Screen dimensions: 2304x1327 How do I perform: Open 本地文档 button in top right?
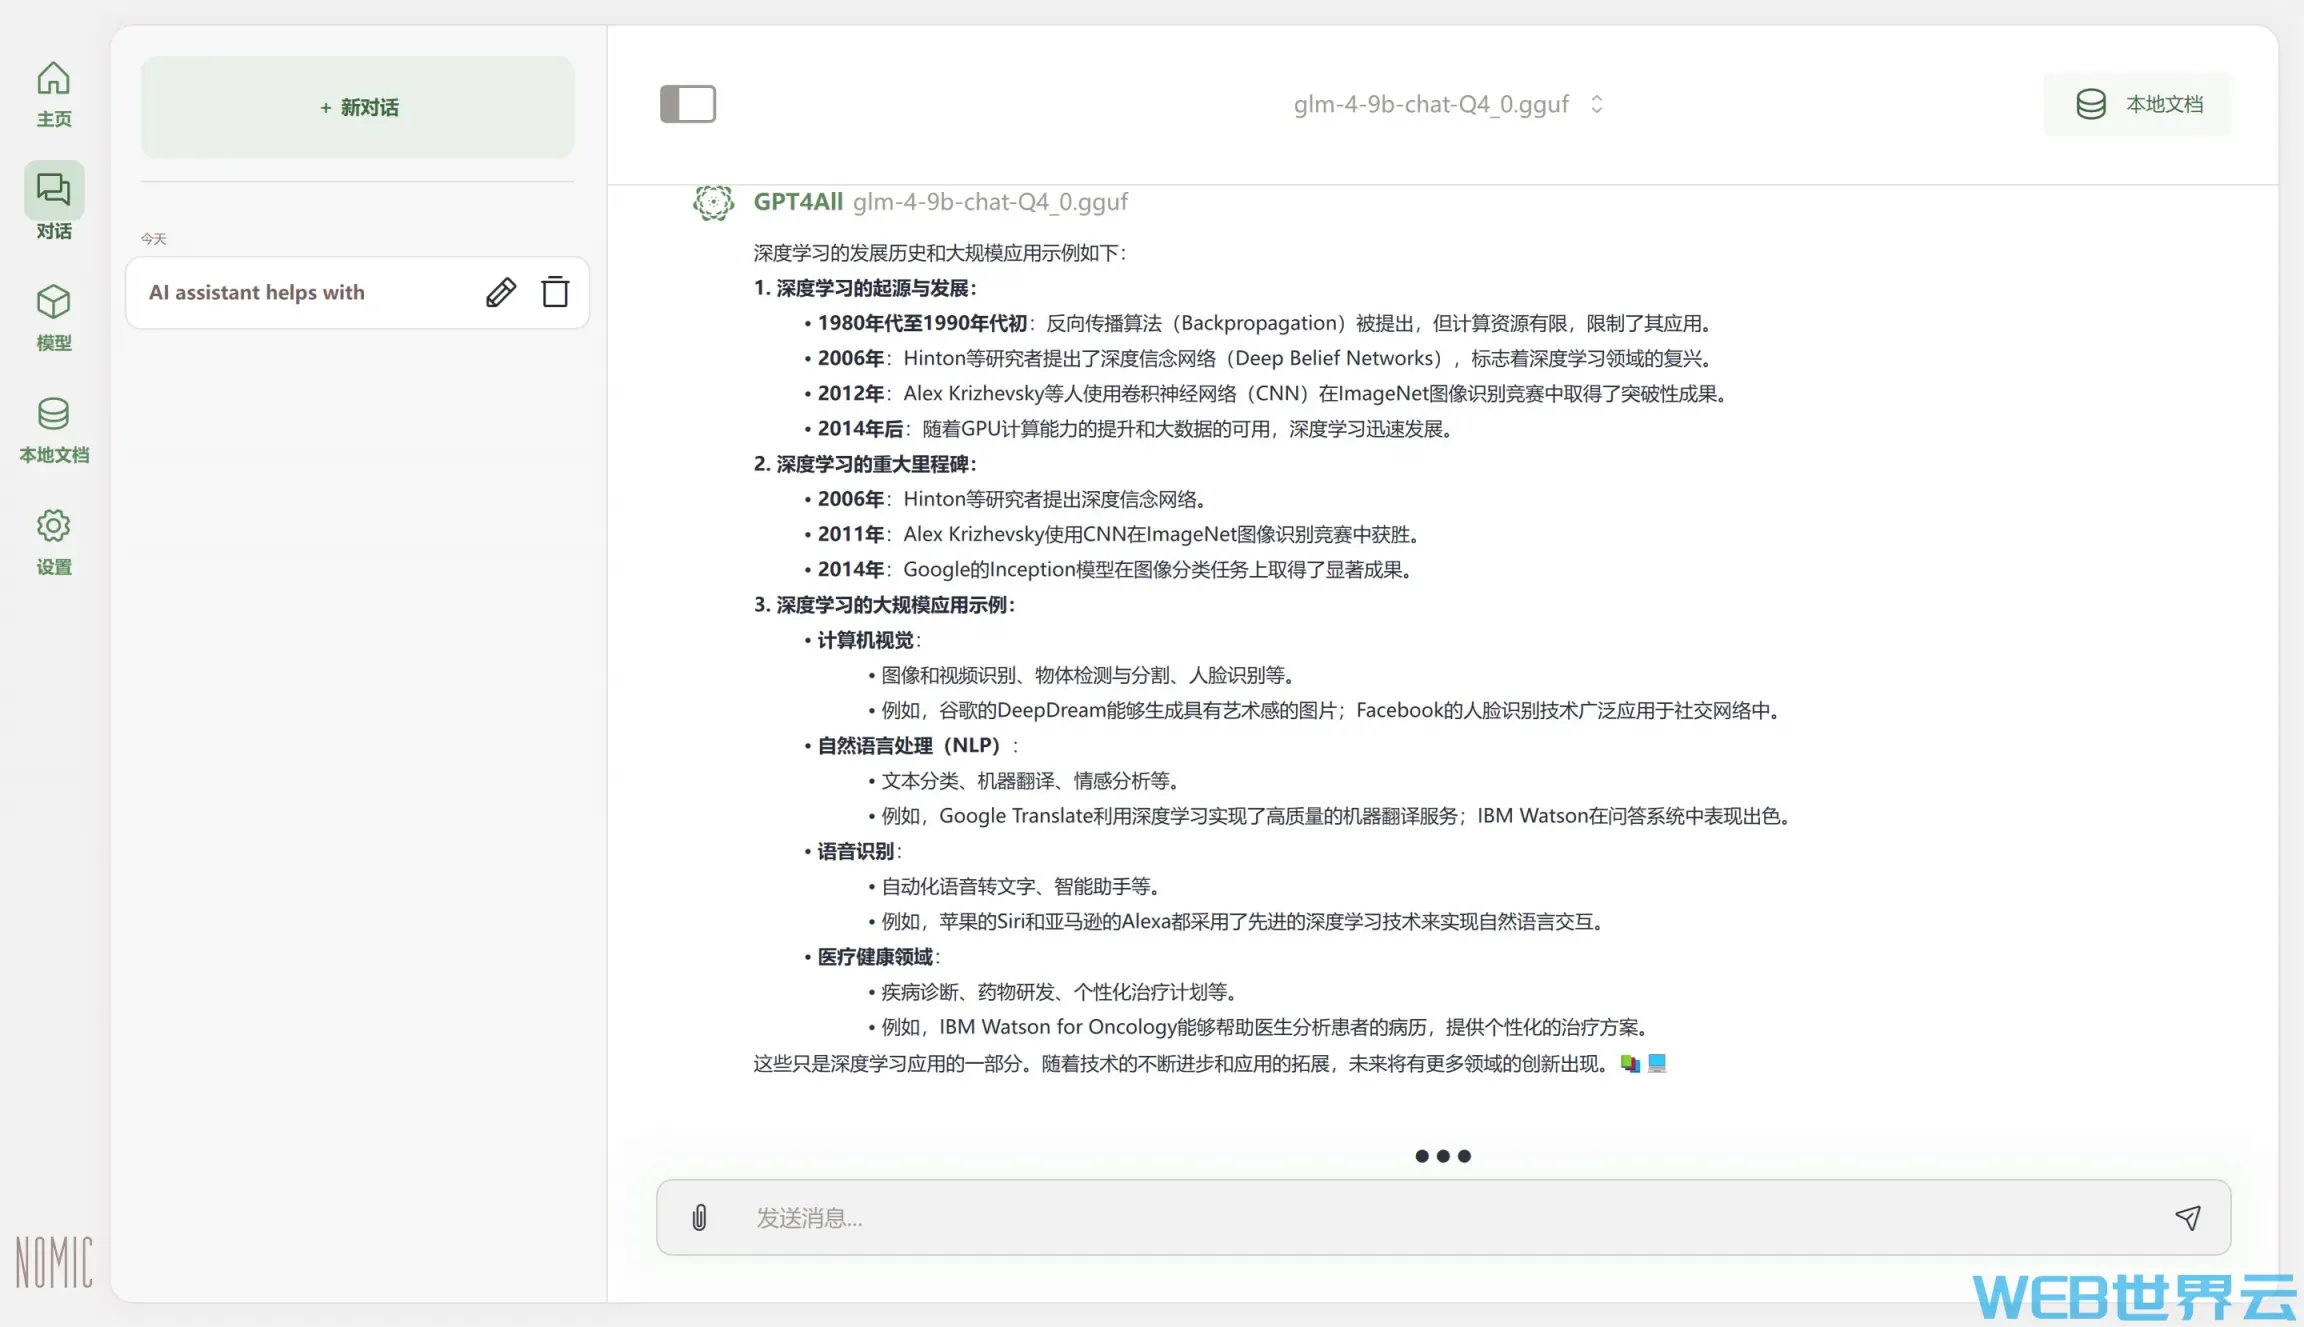pyautogui.click(x=2138, y=104)
